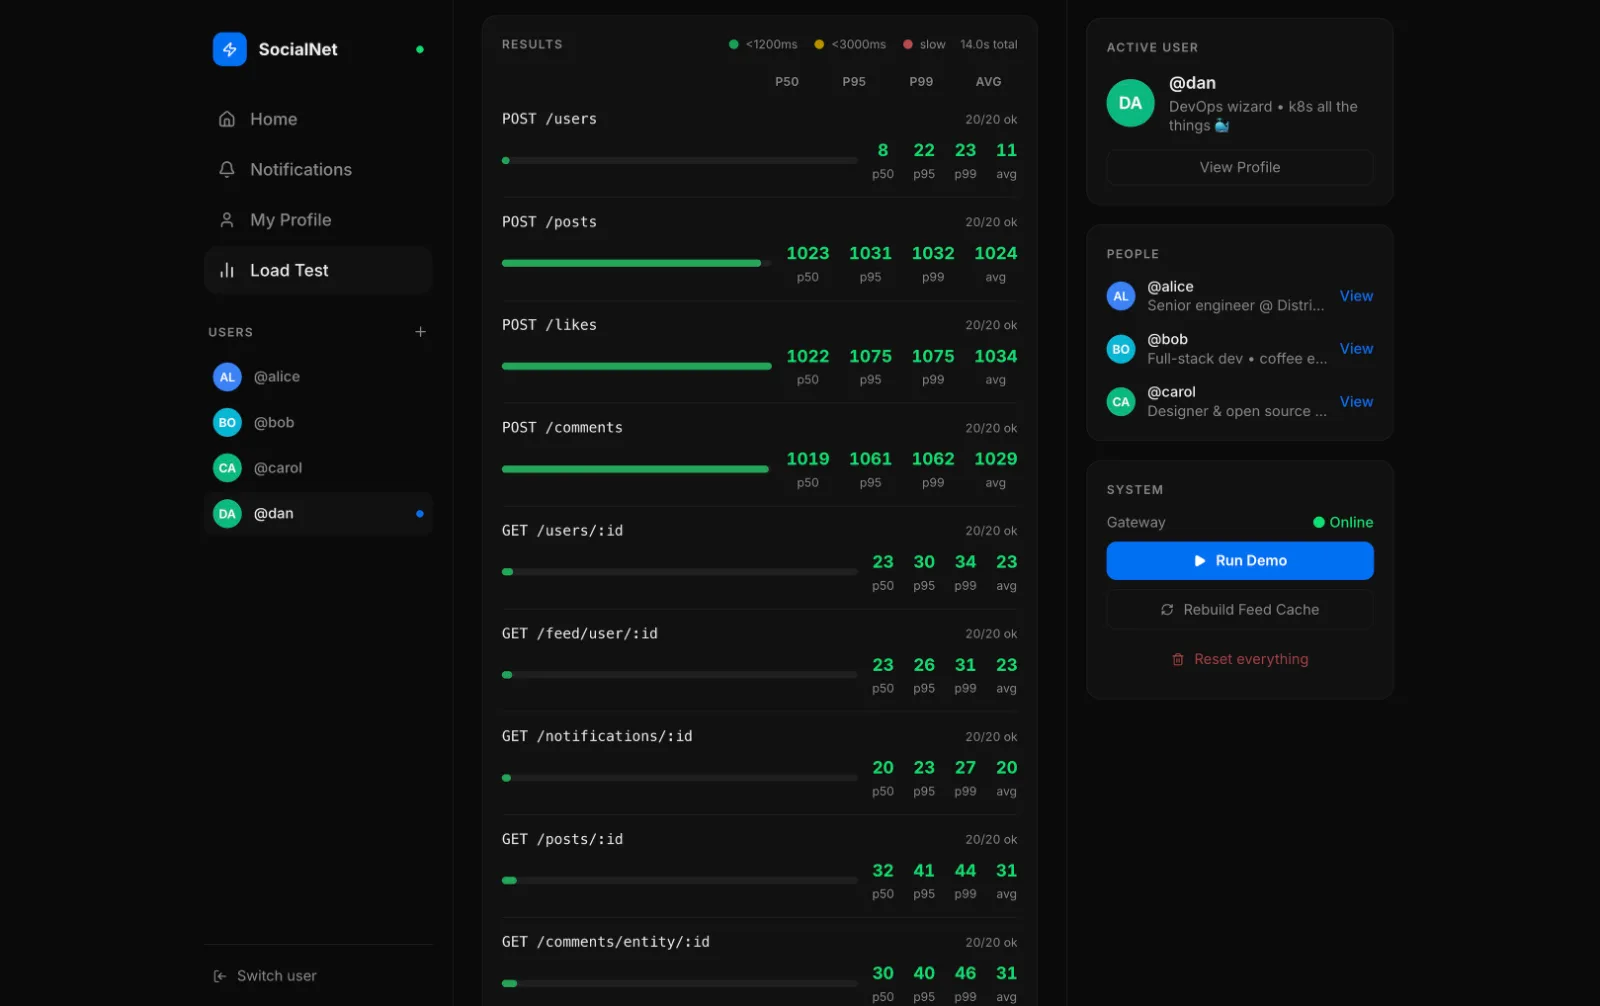Click the GET /notifications/:id endpoint label
Viewport: 1600px width, 1006px height.
(597, 736)
